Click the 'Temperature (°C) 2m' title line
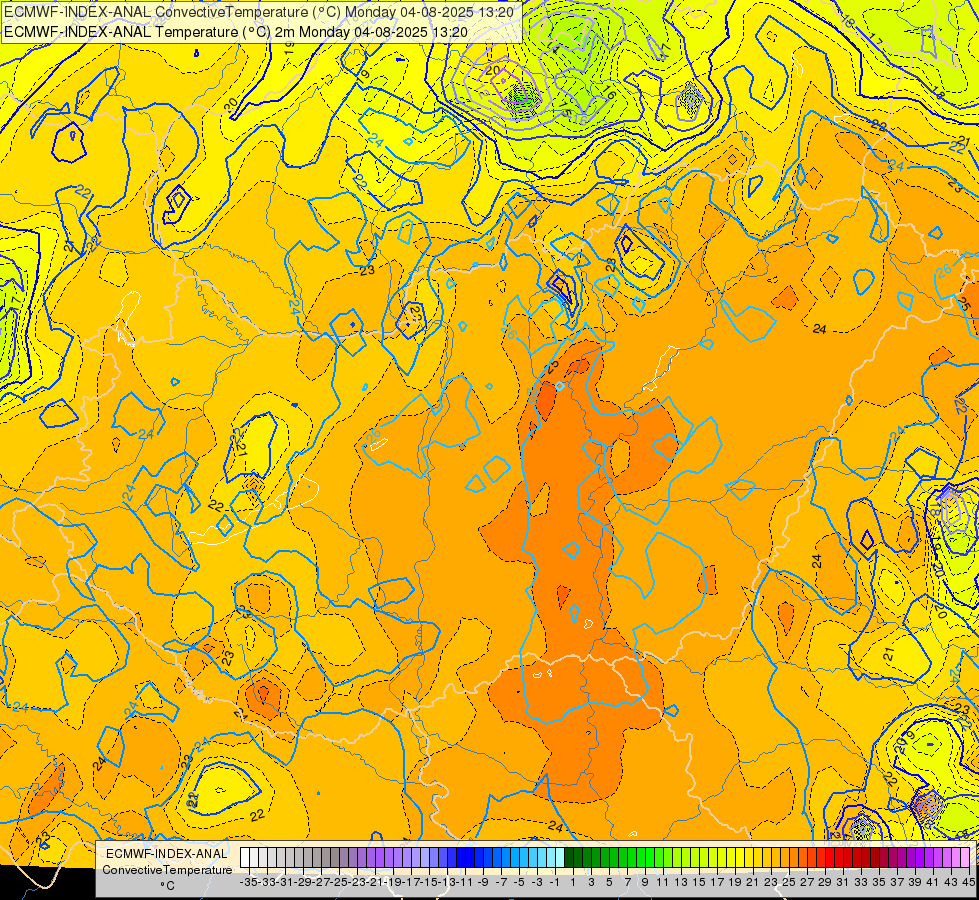This screenshot has height=900, width=979. pyautogui.click(x=236, y=32)
